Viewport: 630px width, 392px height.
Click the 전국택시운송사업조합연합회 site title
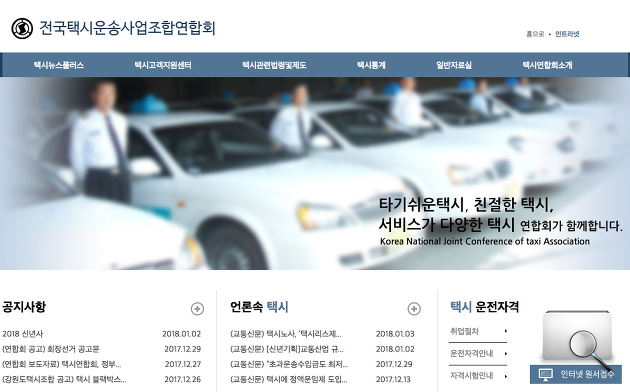(x=127, y=28)
